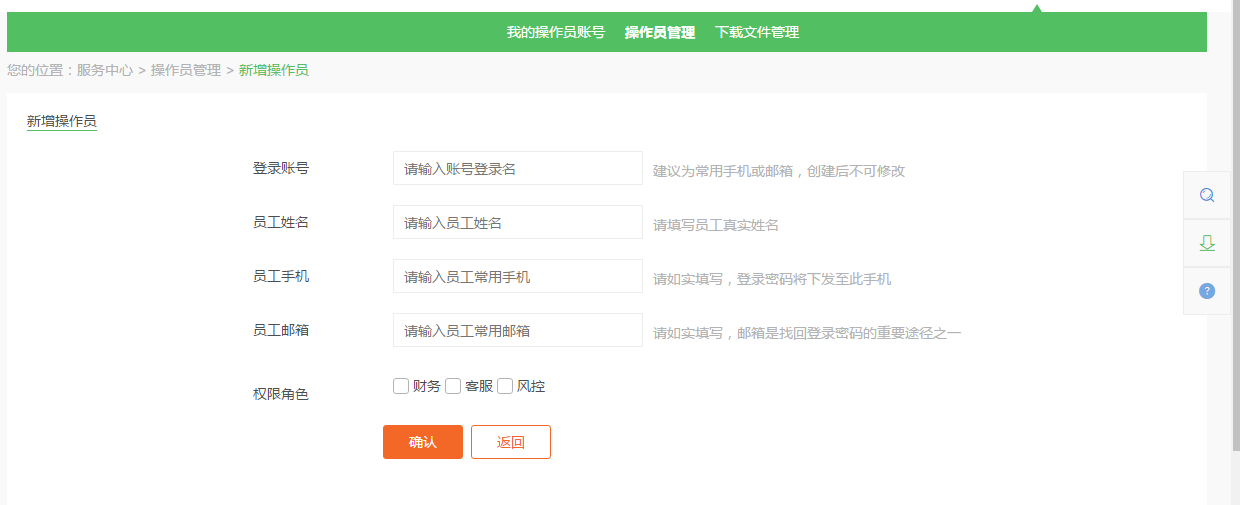Select the 操作员管理 tab
The height and width of the screenshot is (505, 1240).
click(x=660, y=32)
